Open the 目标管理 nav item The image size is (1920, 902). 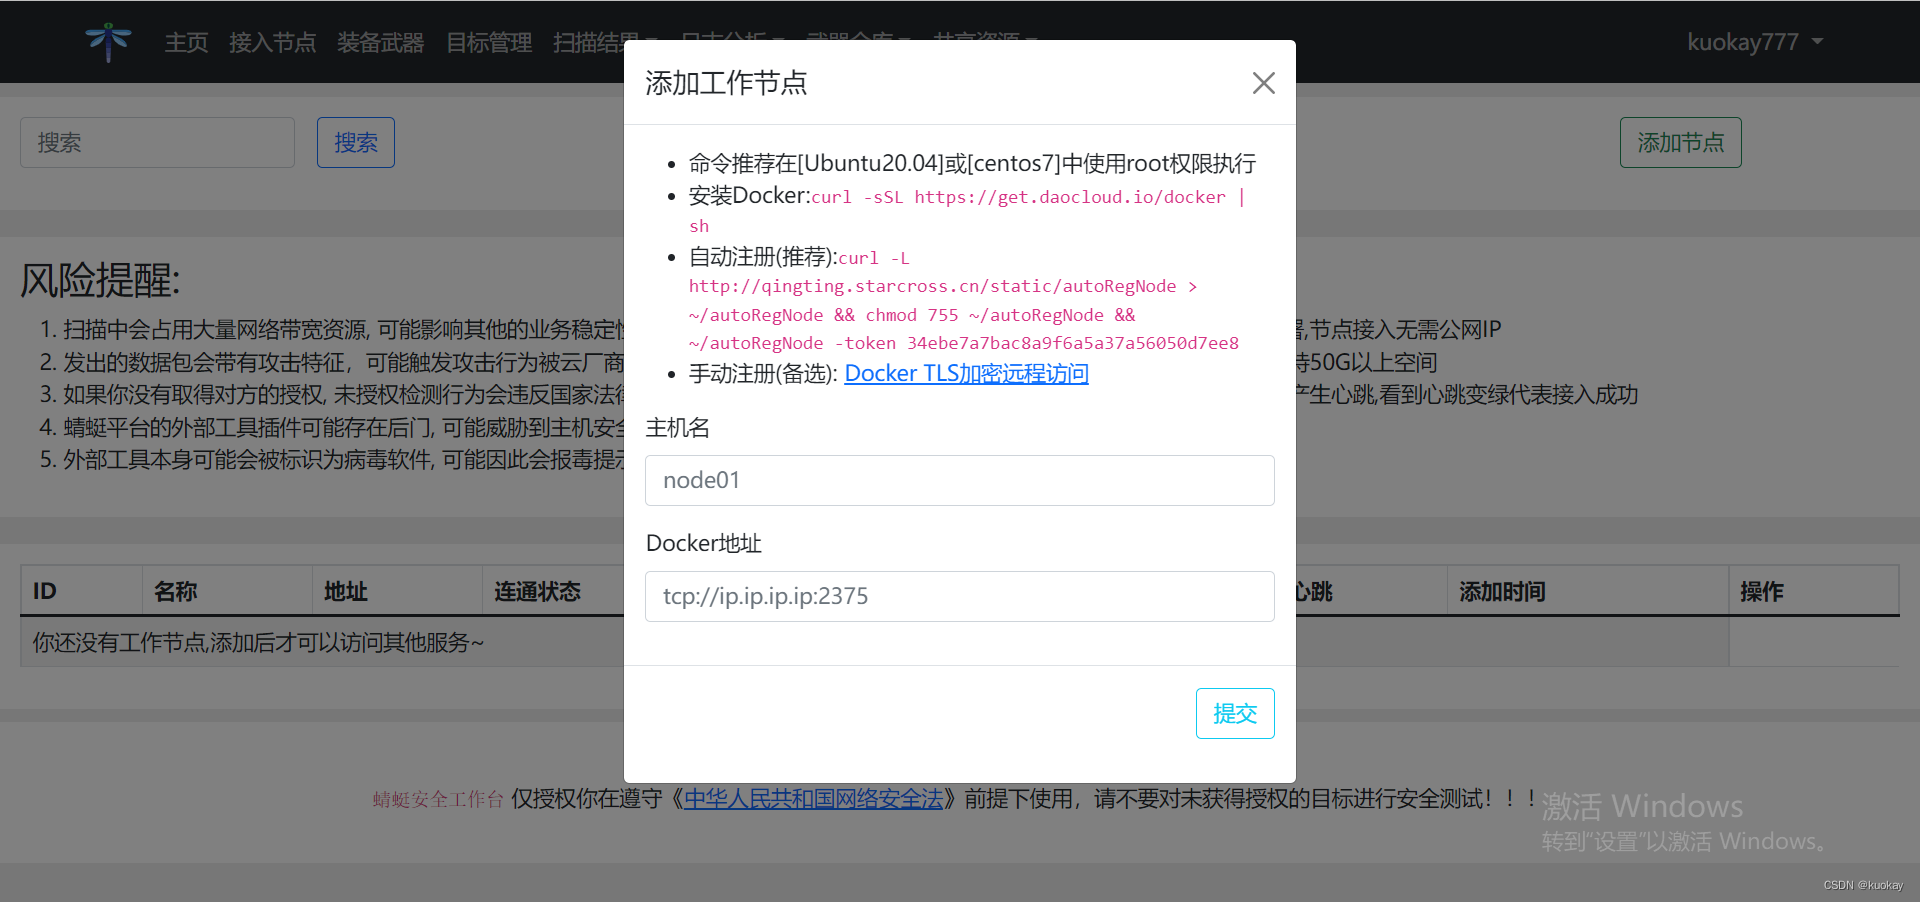(x=489, y=42)
